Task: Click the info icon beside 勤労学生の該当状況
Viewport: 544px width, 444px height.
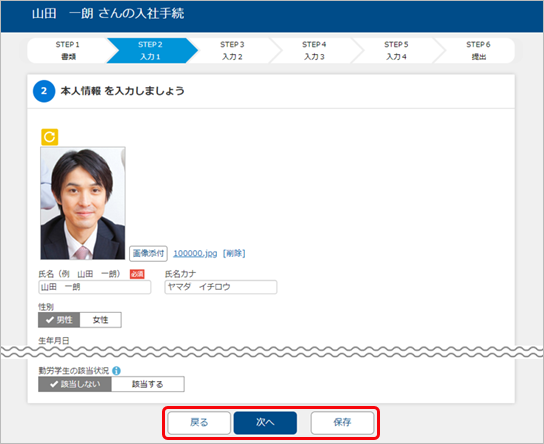Action: pos(117,371)
